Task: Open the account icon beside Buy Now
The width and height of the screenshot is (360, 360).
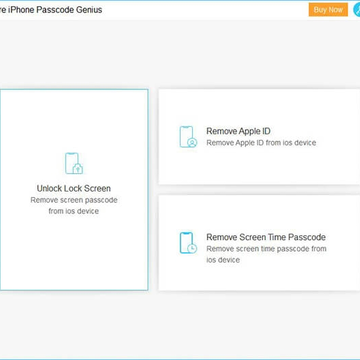Action: click(356, 10)
